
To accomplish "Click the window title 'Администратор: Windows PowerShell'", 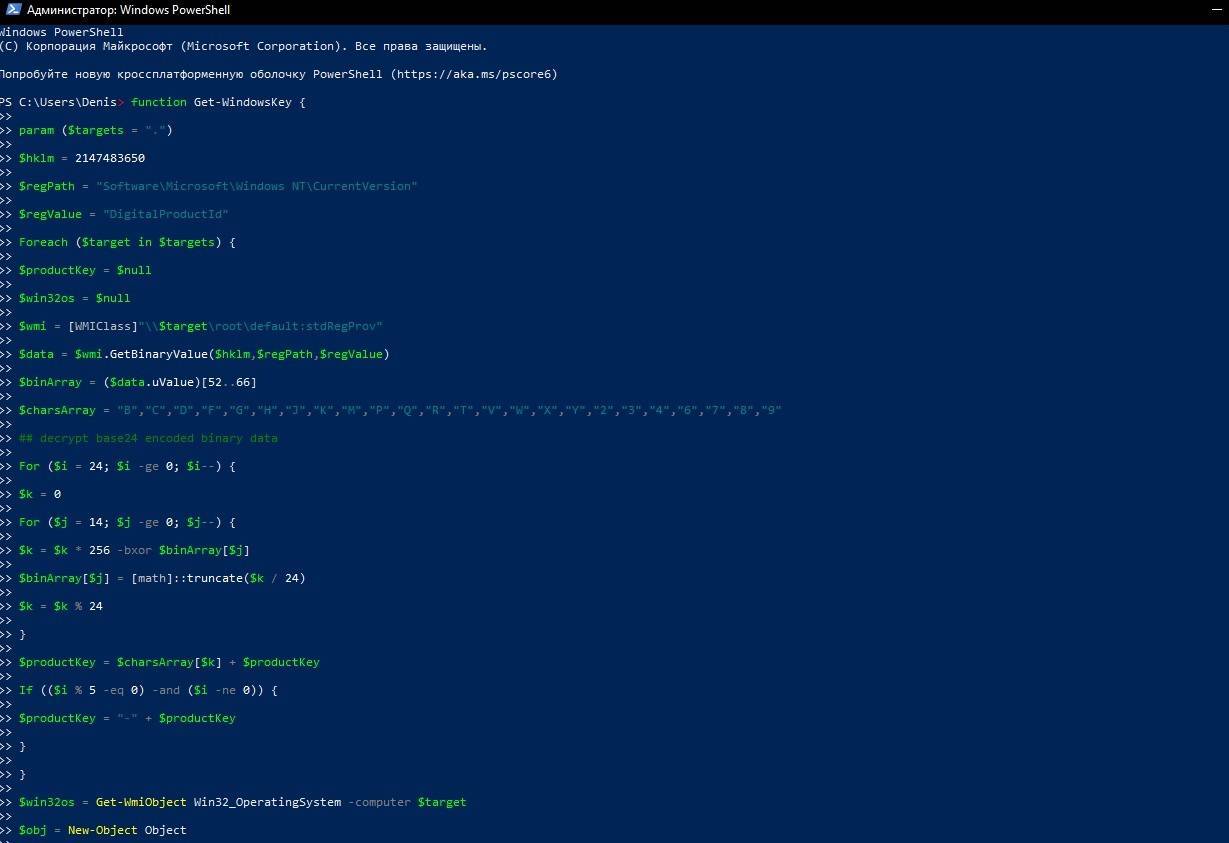I will coord(128,10).
